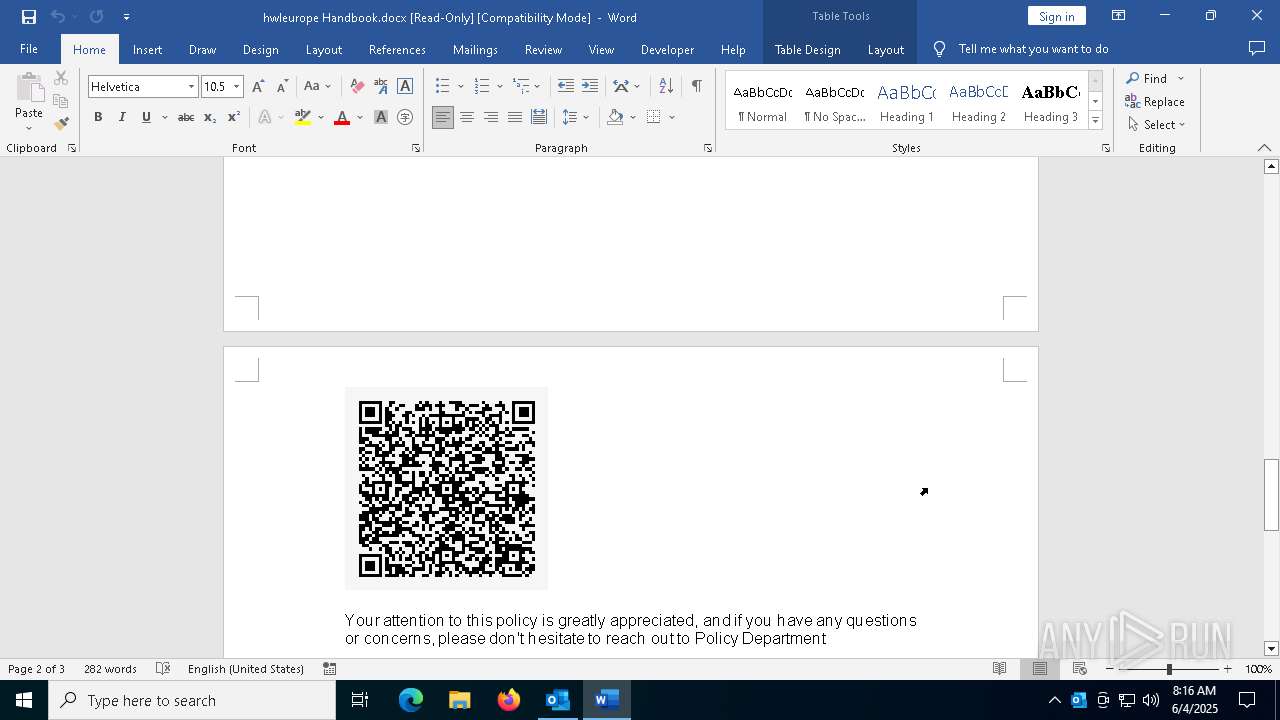Toggle distributed paragraph alignment
1280x720 pixels.
click(x=539, y=117)
